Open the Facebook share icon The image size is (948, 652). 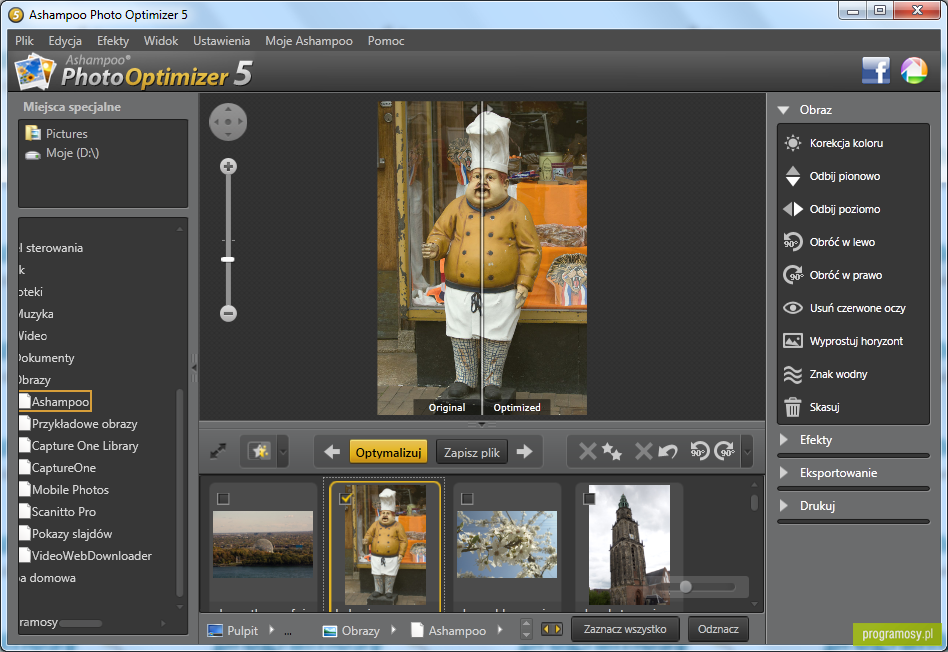[875, 71]
